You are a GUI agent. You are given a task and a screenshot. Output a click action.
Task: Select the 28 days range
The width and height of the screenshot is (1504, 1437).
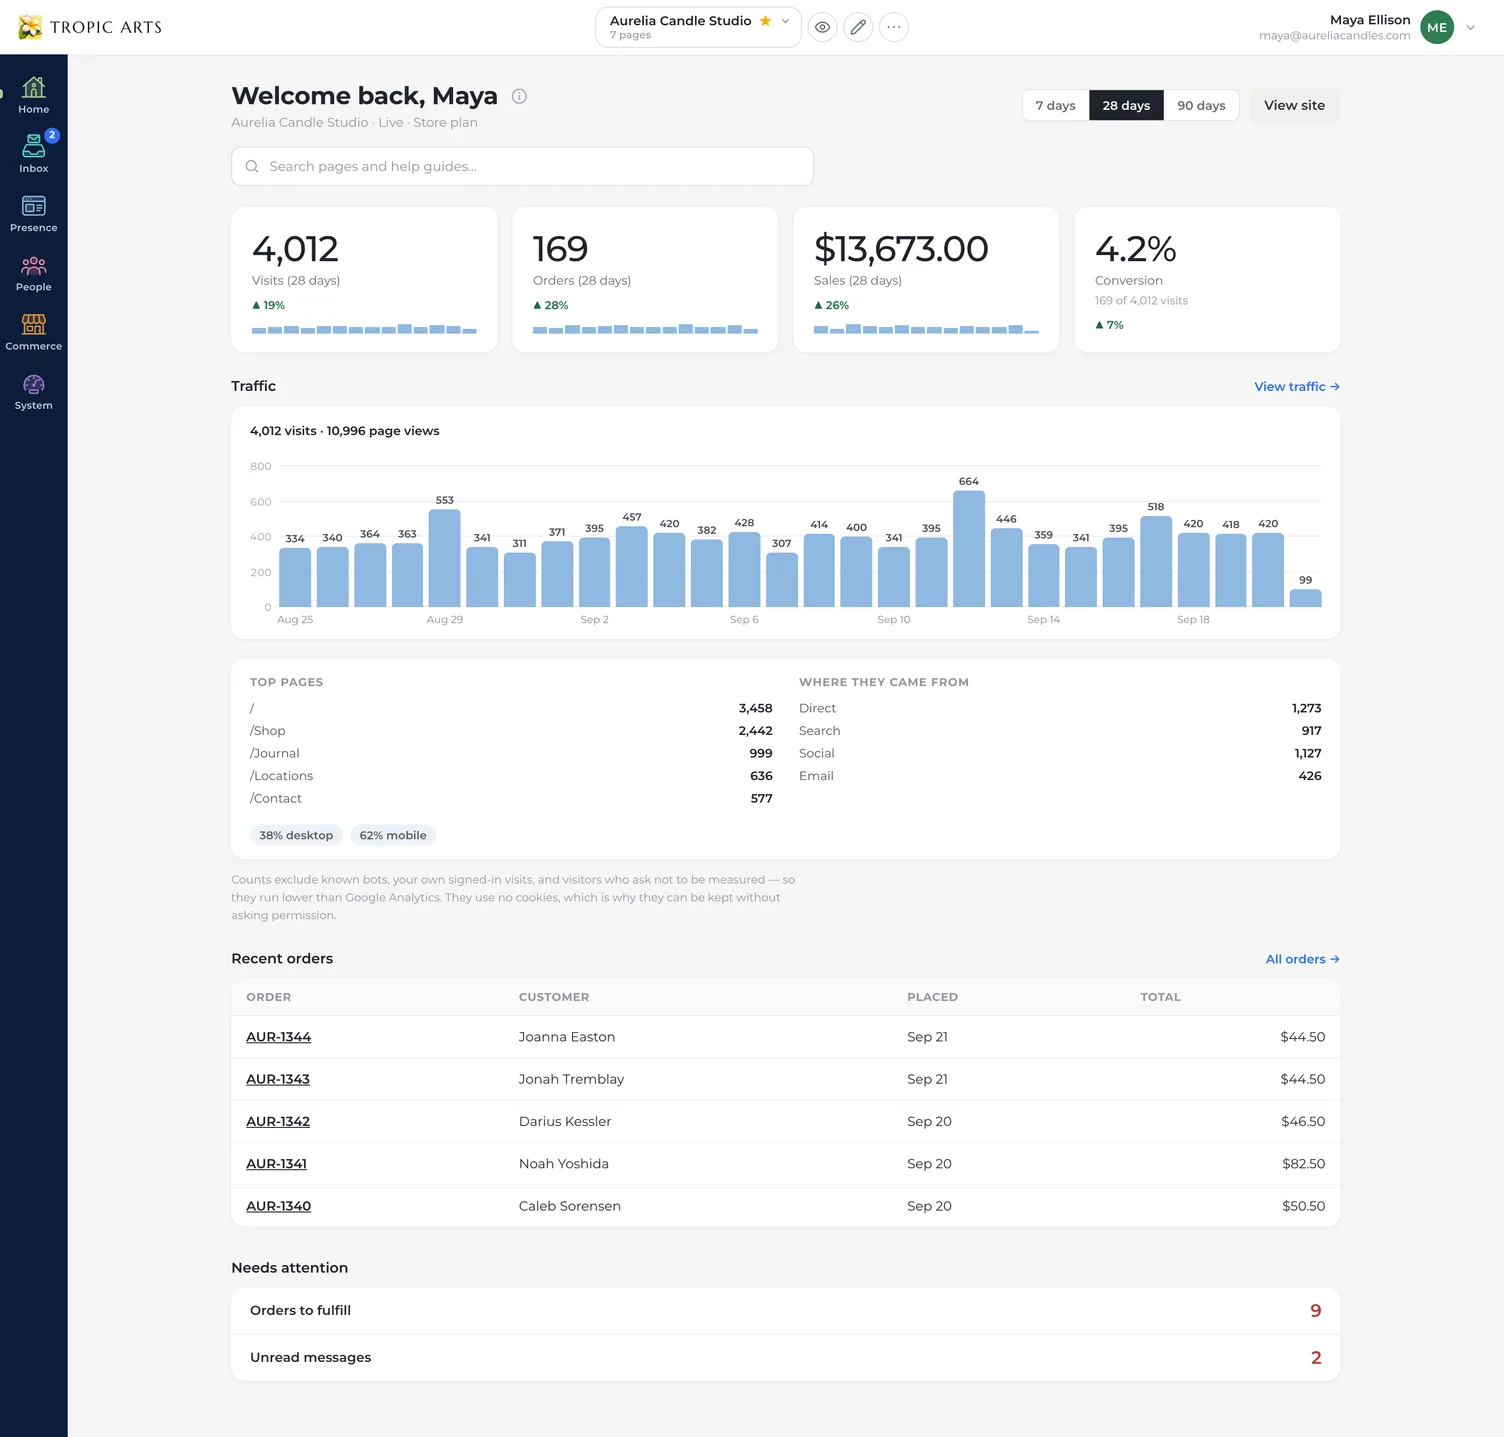tap(1126, 105)
